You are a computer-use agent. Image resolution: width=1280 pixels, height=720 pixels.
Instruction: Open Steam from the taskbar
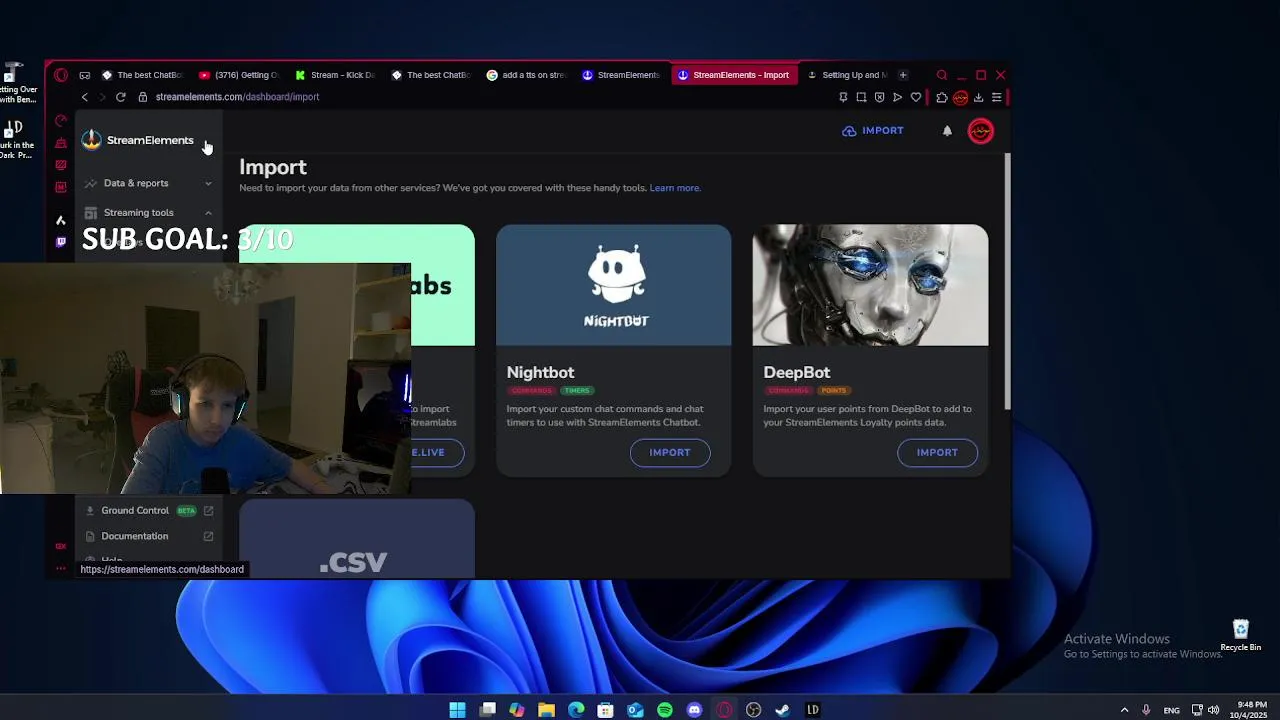783,710
